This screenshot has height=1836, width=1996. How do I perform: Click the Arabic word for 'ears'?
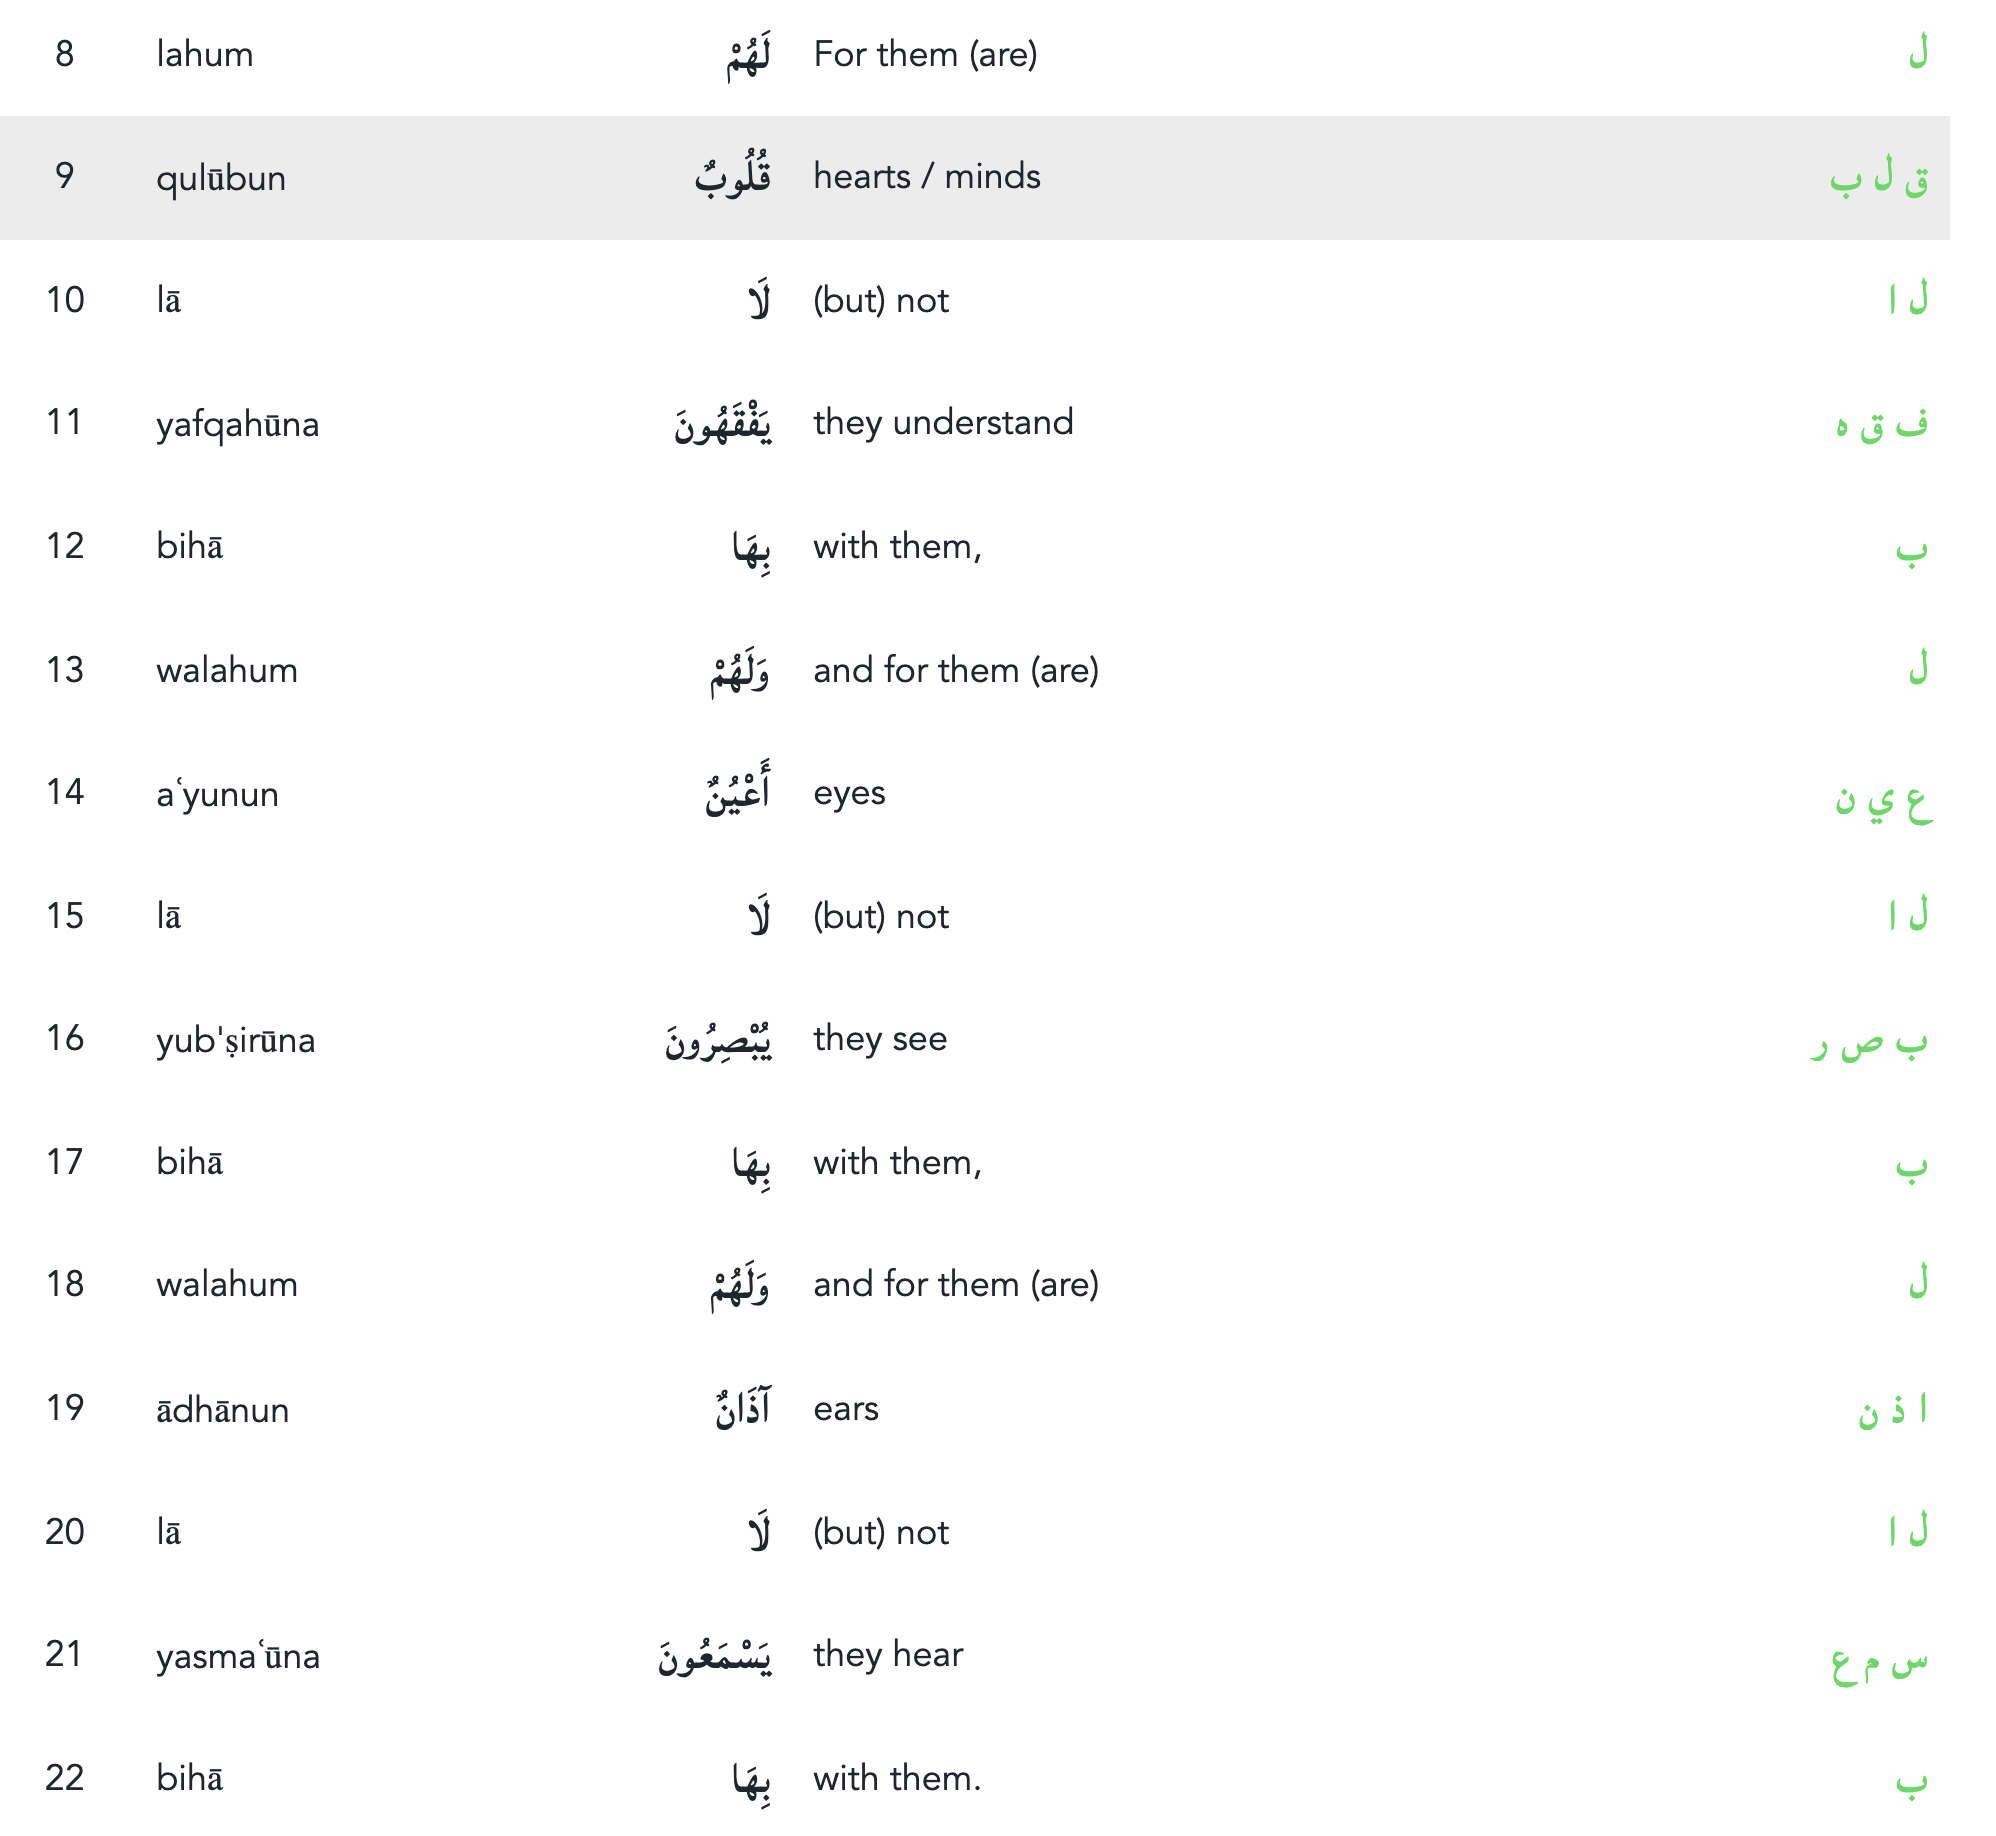click(x=743, y=1408)
